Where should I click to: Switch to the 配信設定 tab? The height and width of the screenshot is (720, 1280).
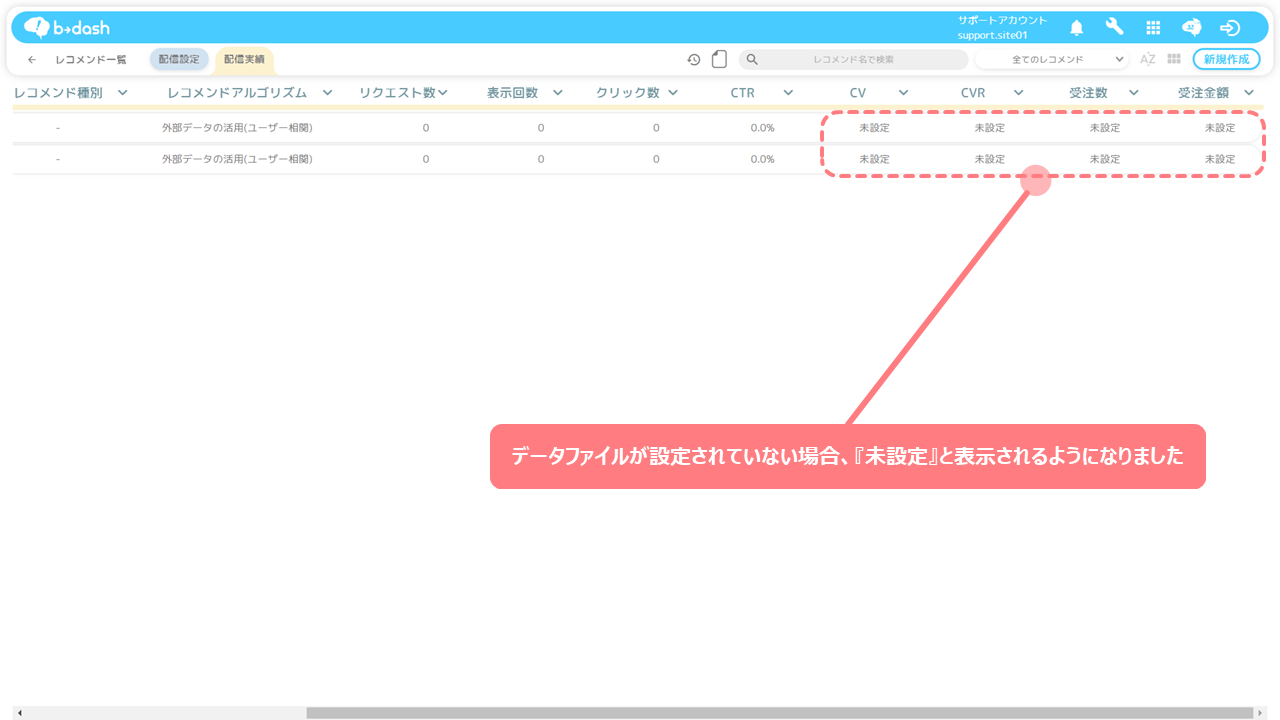point(179,59)
